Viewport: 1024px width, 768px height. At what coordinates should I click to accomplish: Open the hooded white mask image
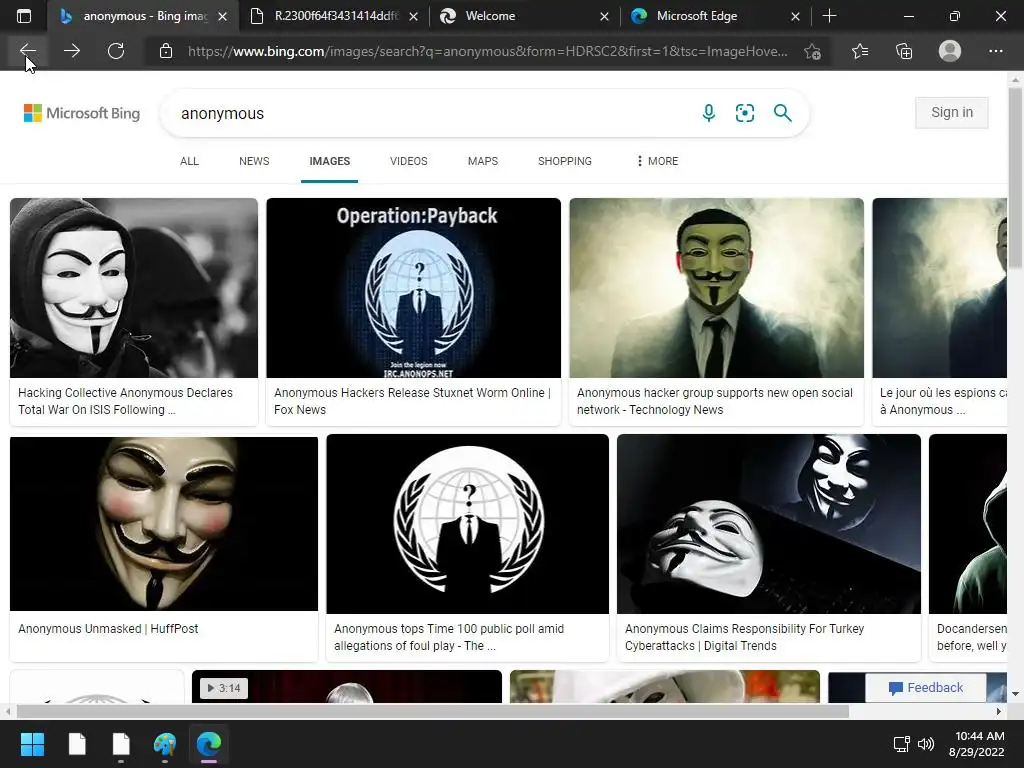pos(134,287)
